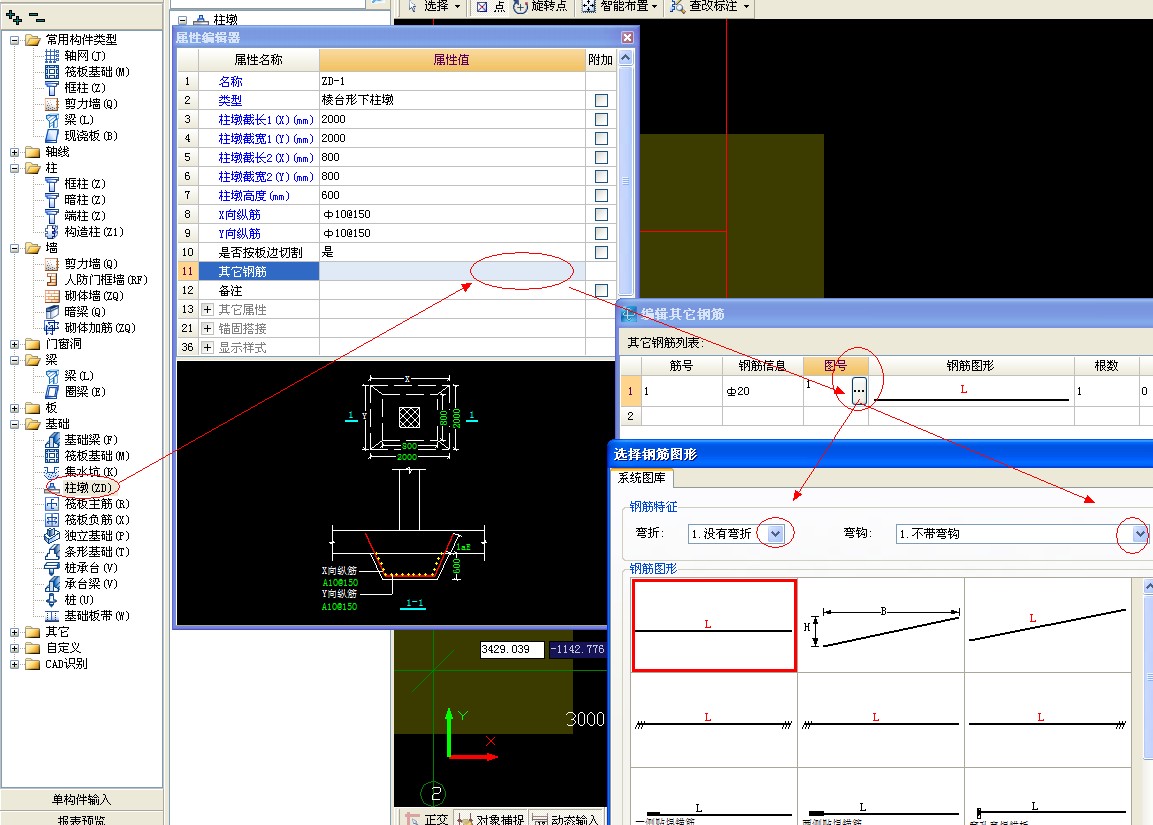
Task: Choose the 砌体加筋(ZQ) icon
Action: pos(51,328)
